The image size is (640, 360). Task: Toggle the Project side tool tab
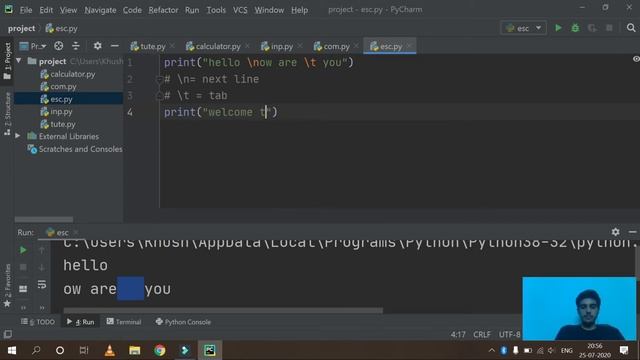coord(7,61)
